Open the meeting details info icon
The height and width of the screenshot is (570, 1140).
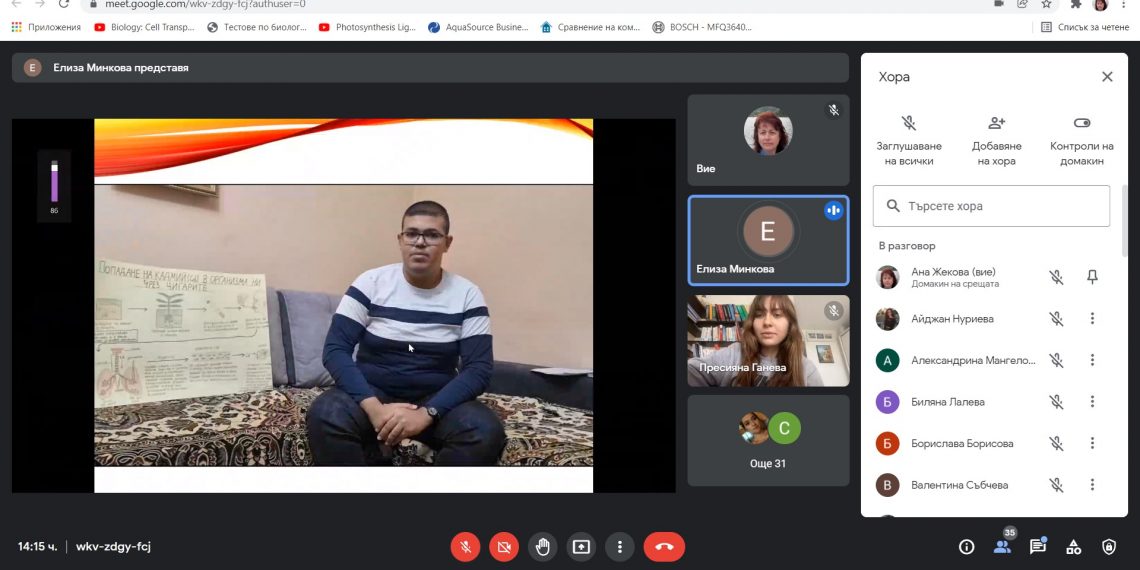[x=966, y=547]
